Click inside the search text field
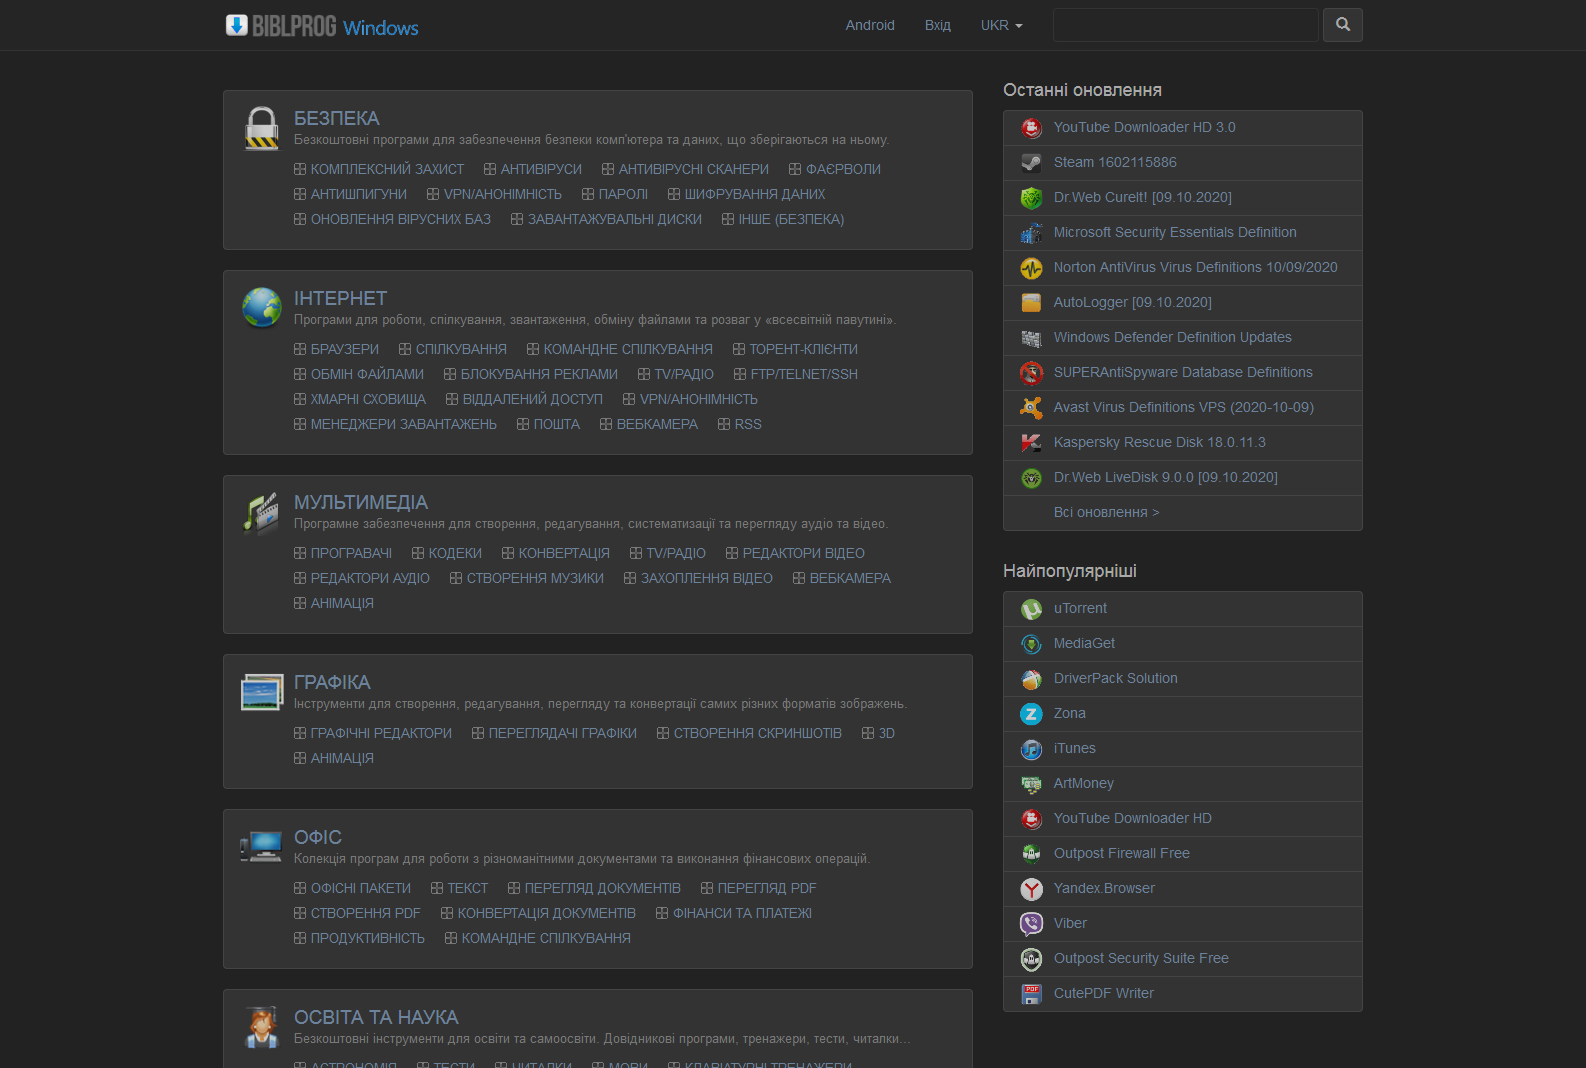 tap(1186, 25)
